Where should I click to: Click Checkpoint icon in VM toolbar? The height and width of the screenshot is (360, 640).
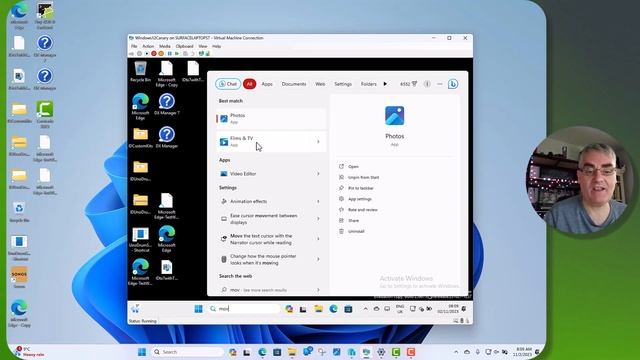pos(185,53)
